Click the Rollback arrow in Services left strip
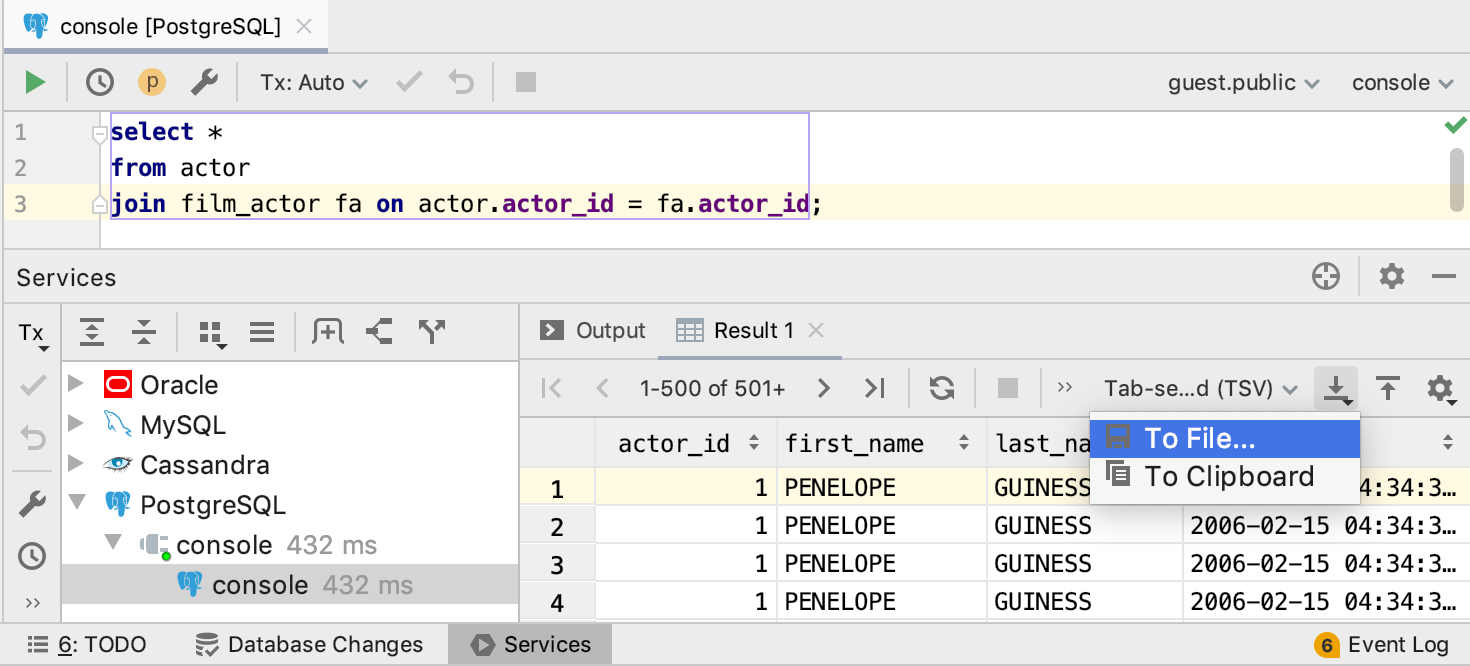Screen dimensions: 1470x666 coord(33,437)
